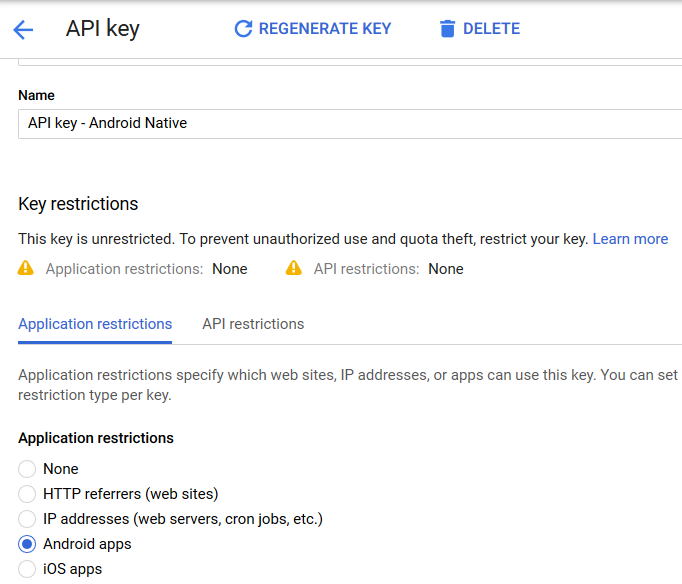Click the 'API key' page title

(x=103, y=29)
